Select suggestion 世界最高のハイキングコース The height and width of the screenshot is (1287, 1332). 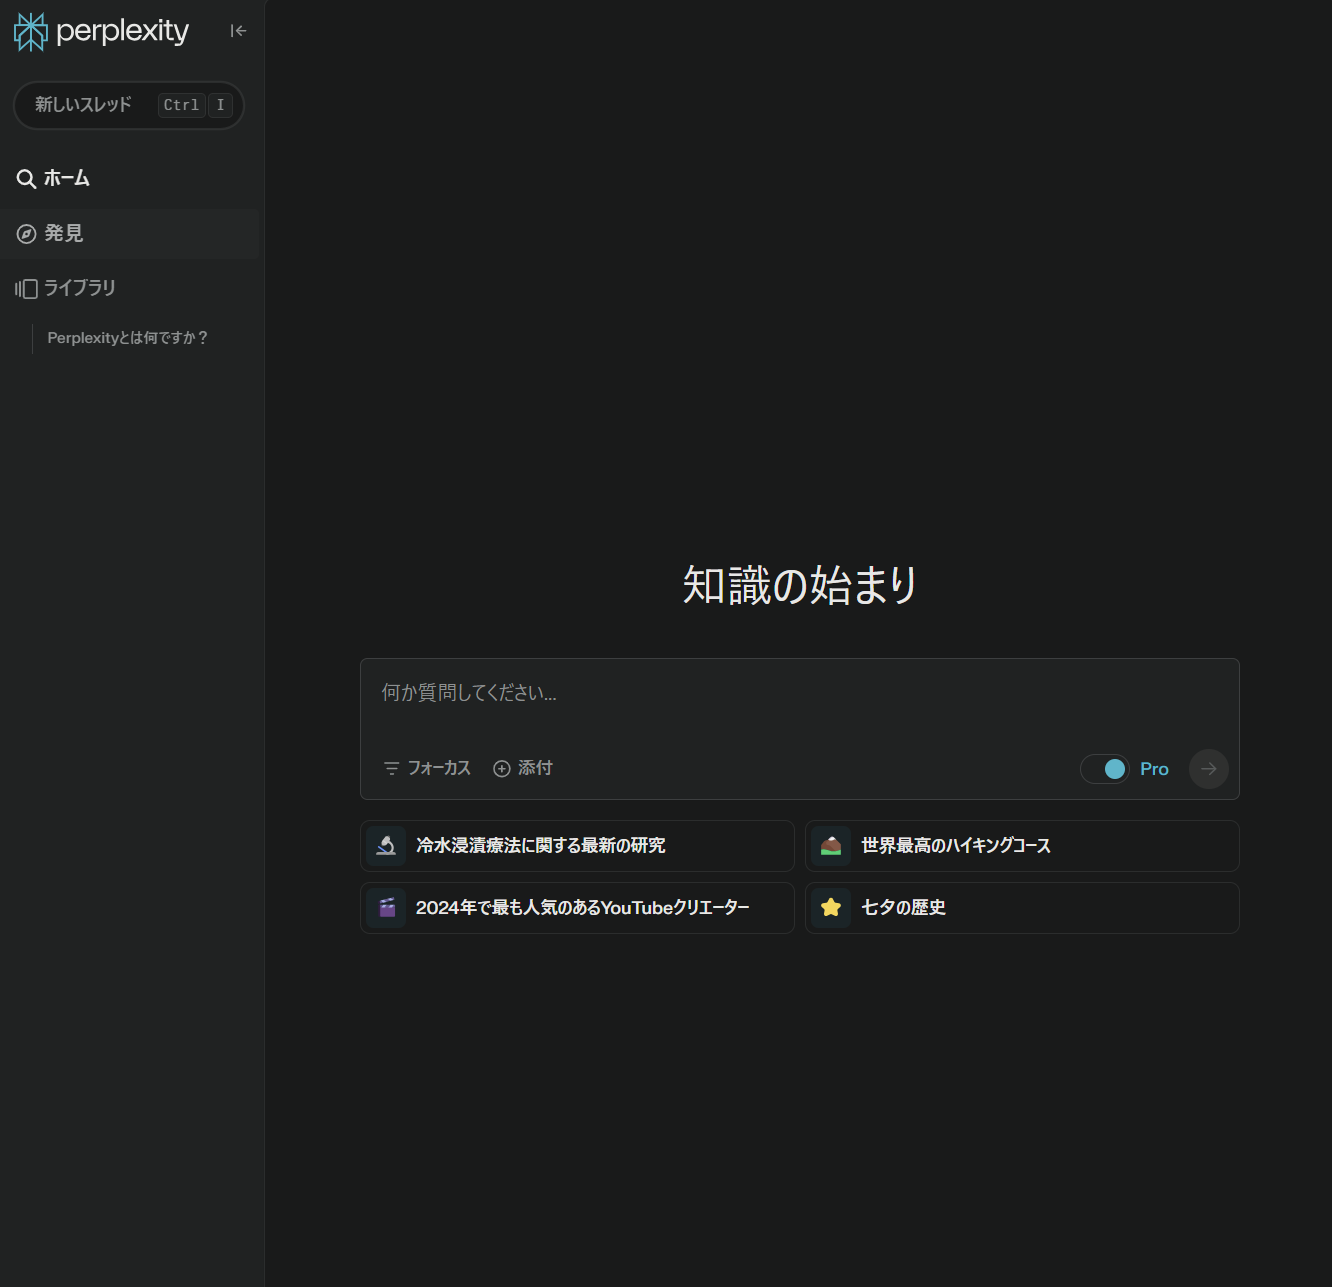tap(1022, 846)
